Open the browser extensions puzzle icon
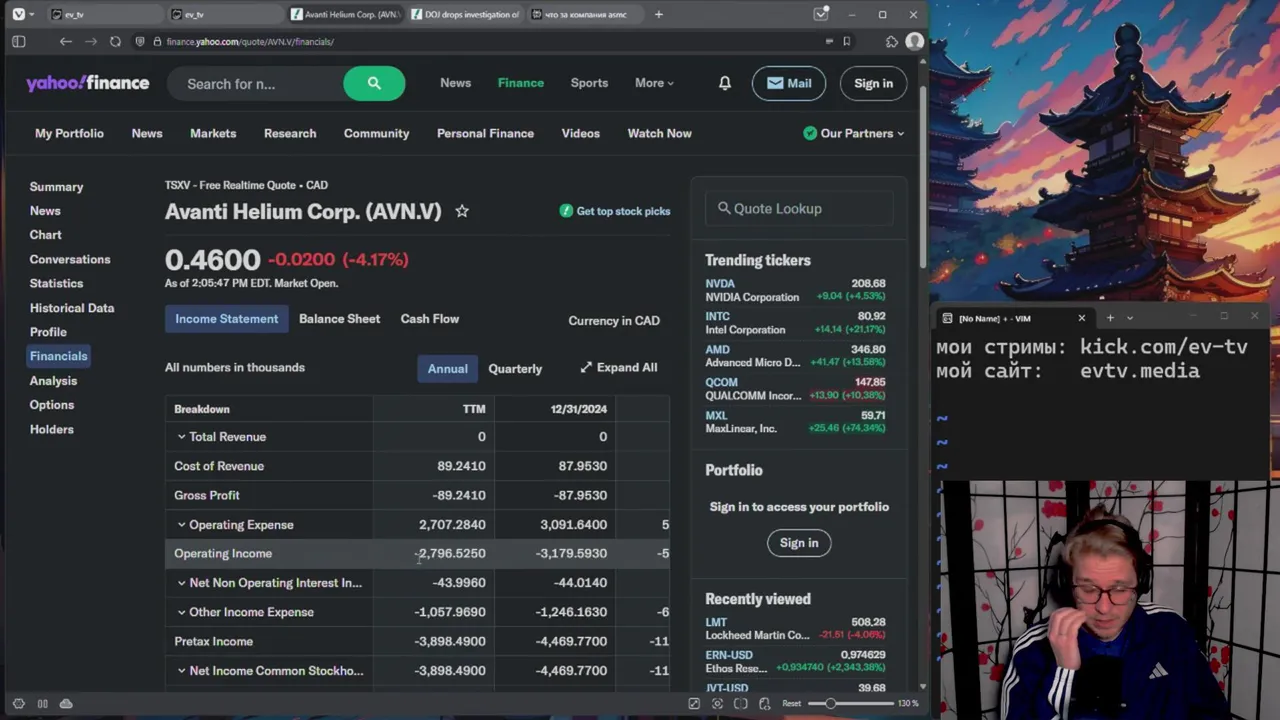This screenshot has width=1280, height=720. 891,41
